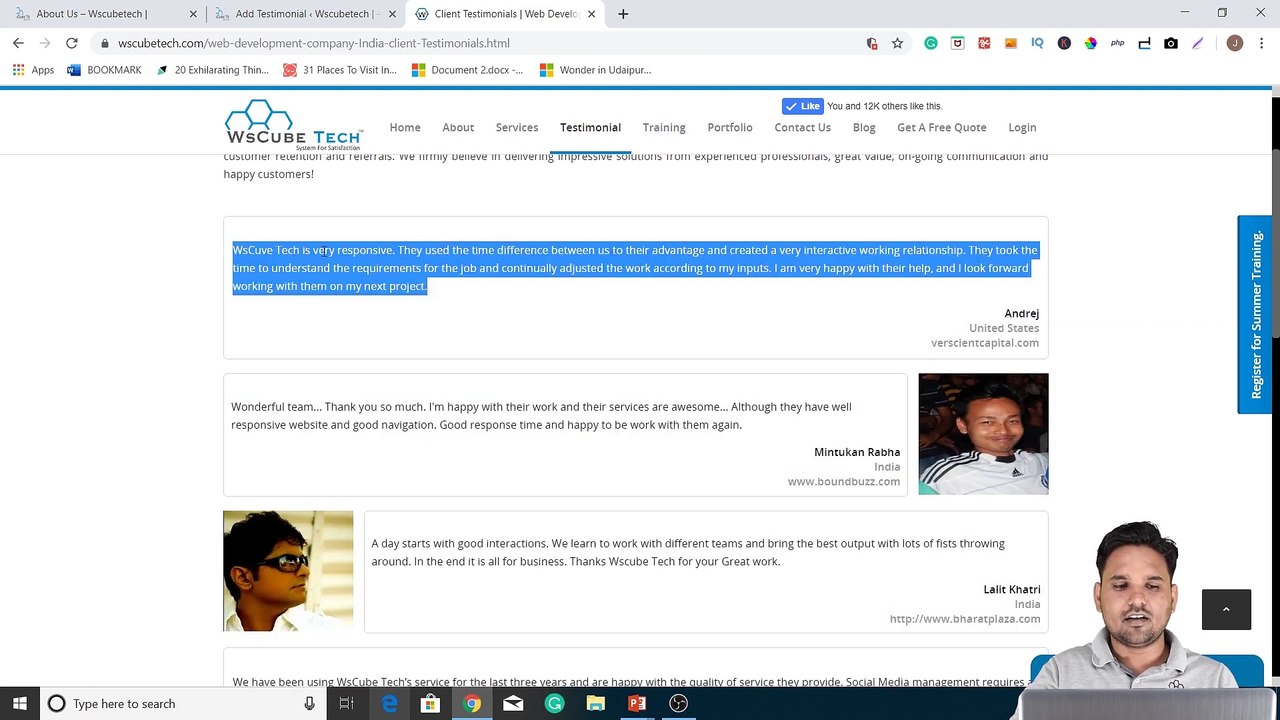Open Task View from the taskbar
Image resolution: width=1280 pixels, height=720 pixels.
tap(346, 704)
